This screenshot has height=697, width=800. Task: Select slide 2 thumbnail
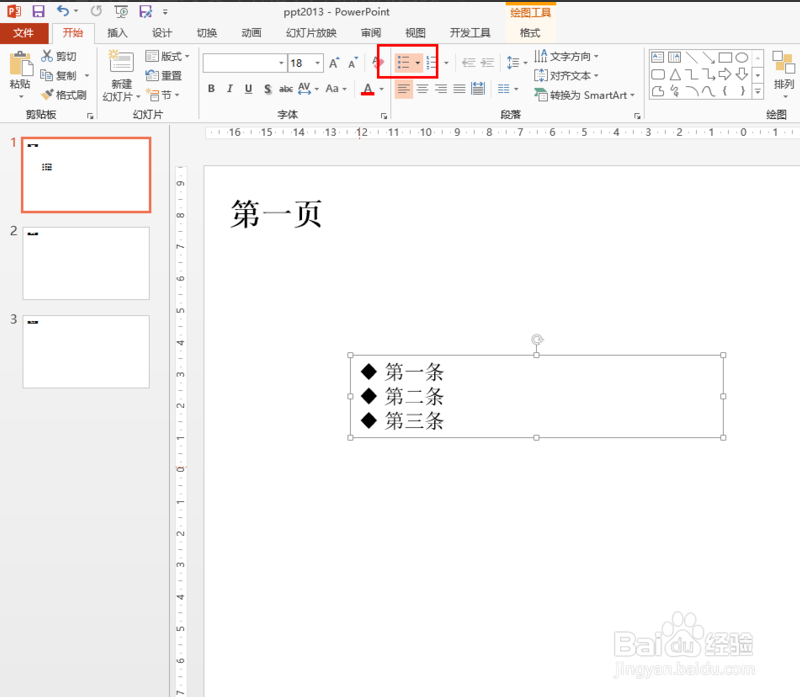coord(86,263)
